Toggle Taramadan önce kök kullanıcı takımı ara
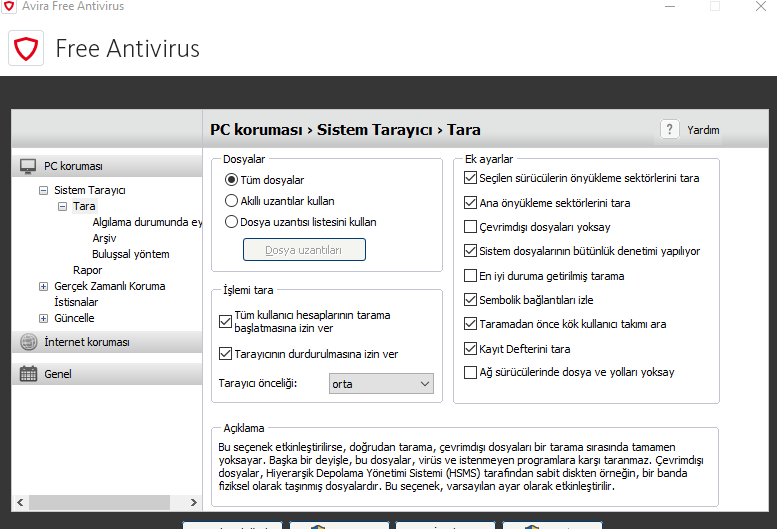 (x=470, y=323)
